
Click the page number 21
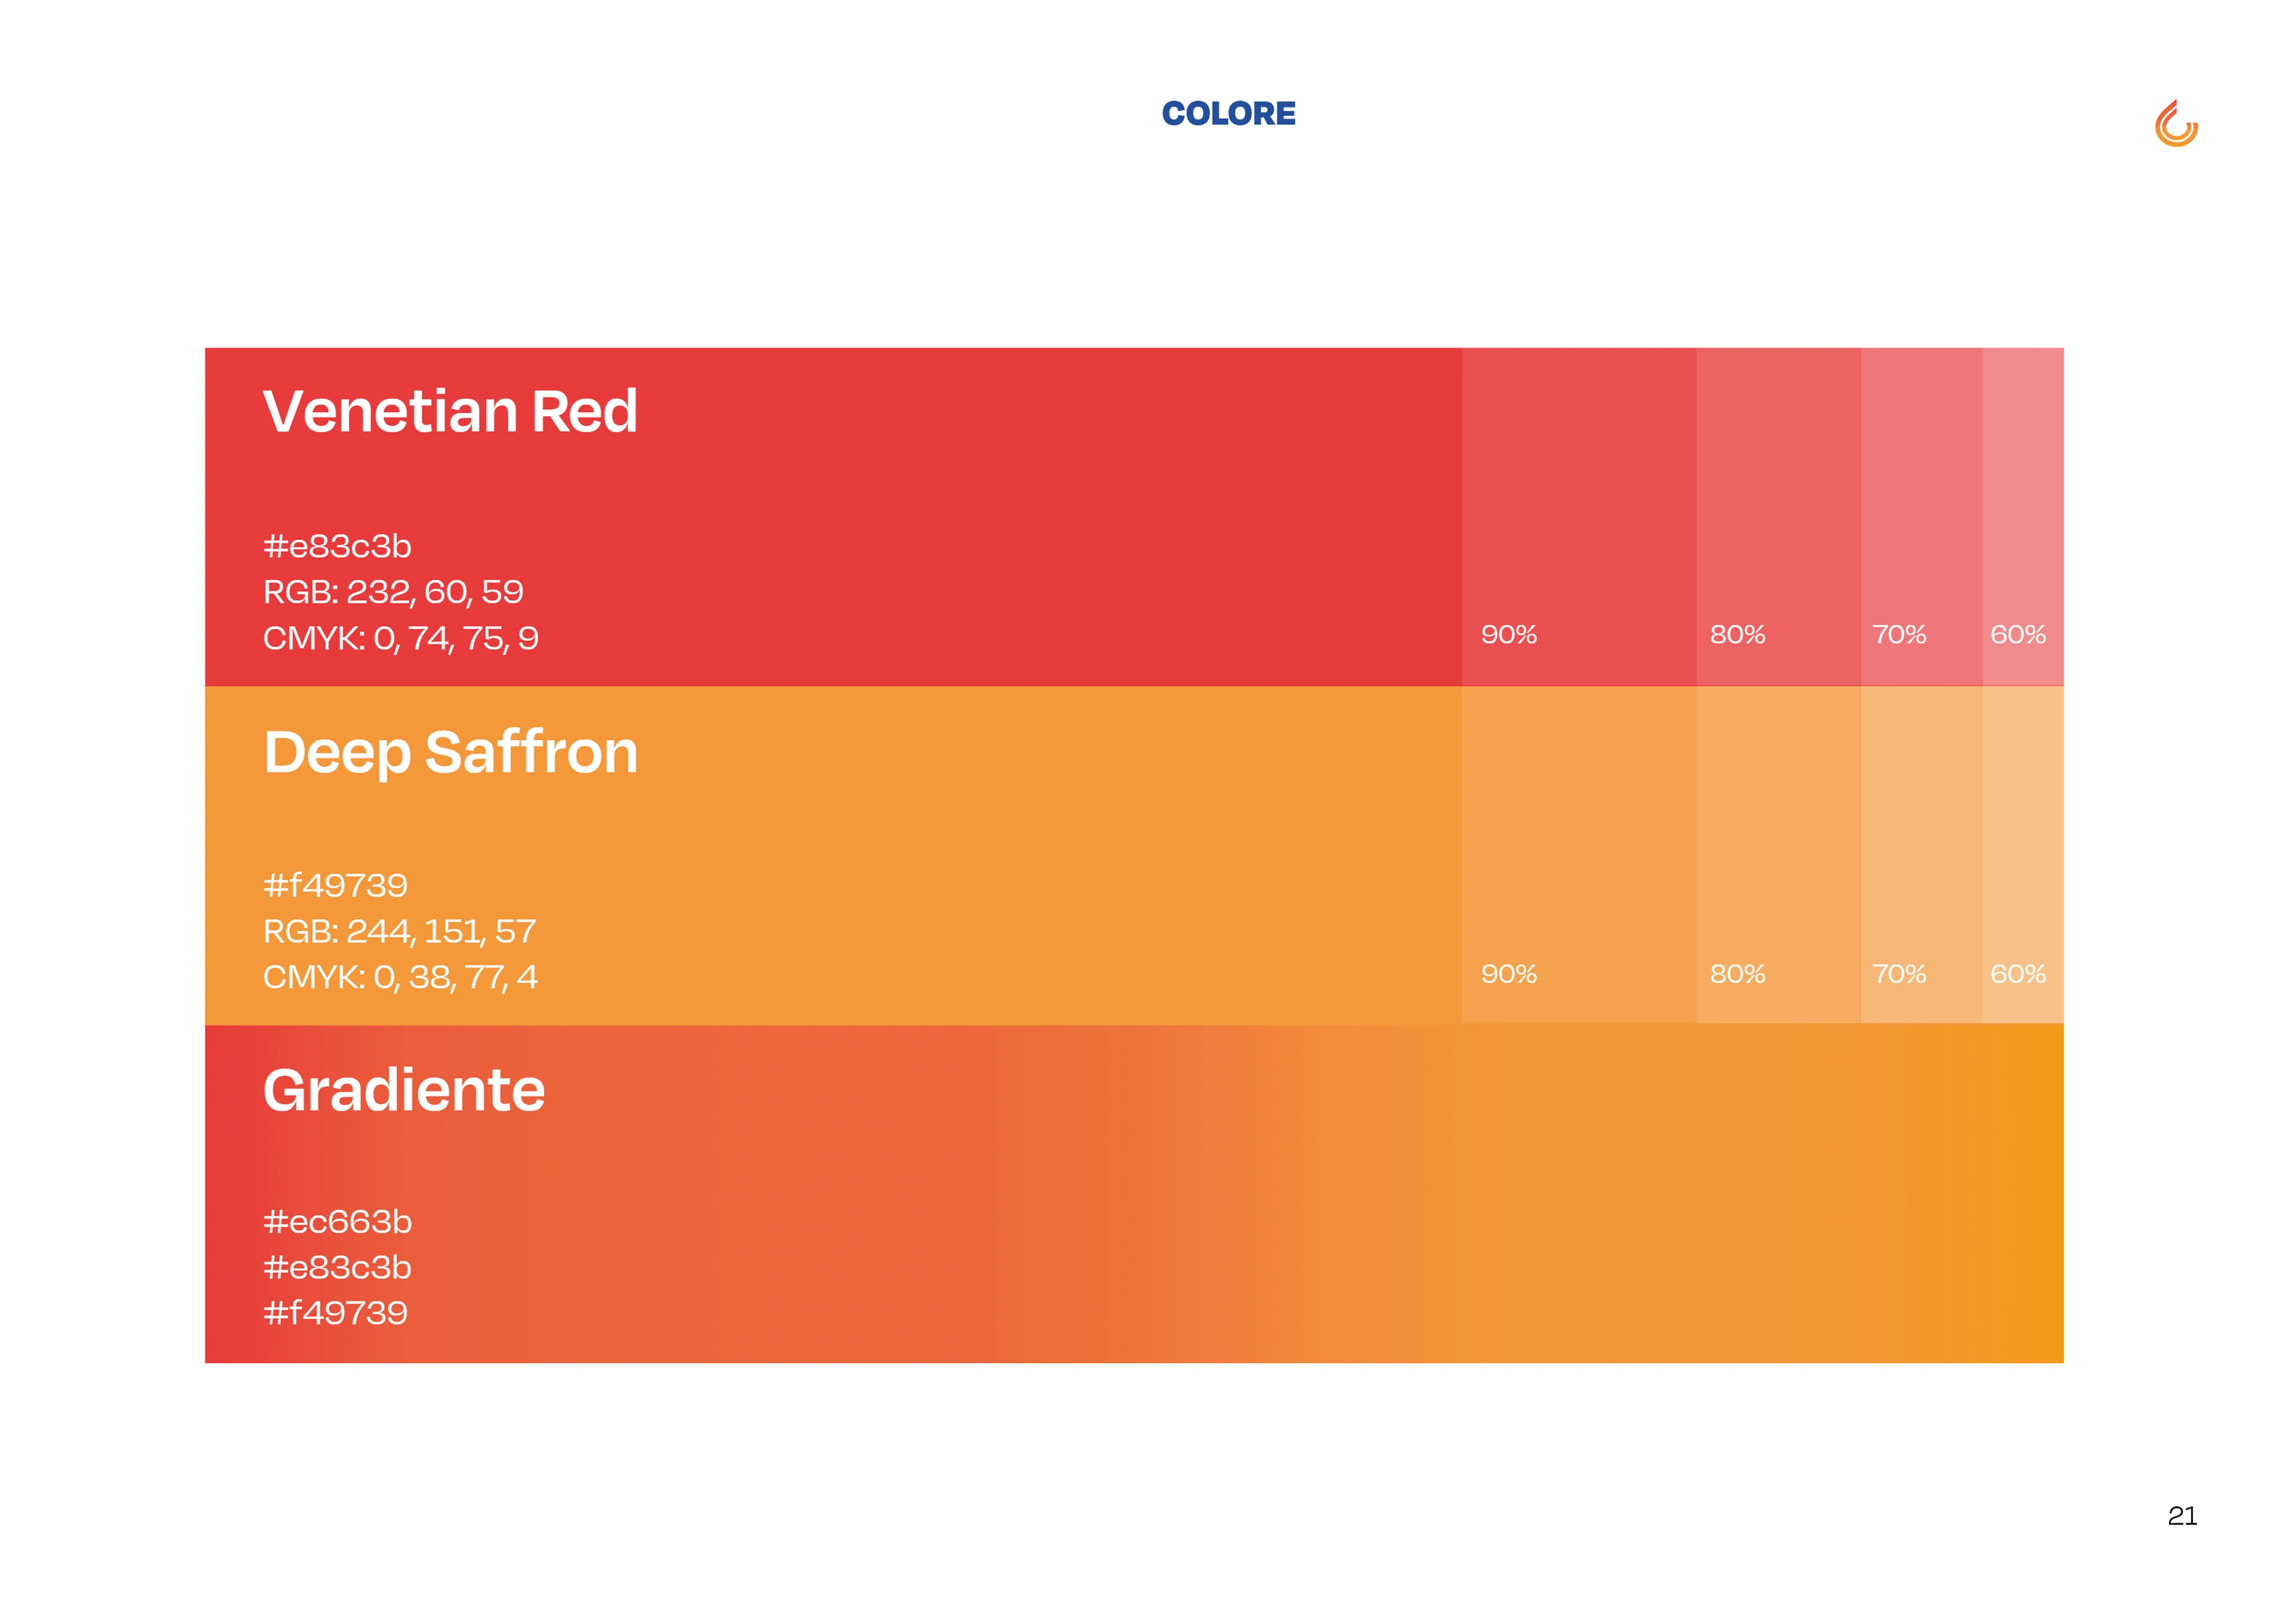click(2181, 1516)
